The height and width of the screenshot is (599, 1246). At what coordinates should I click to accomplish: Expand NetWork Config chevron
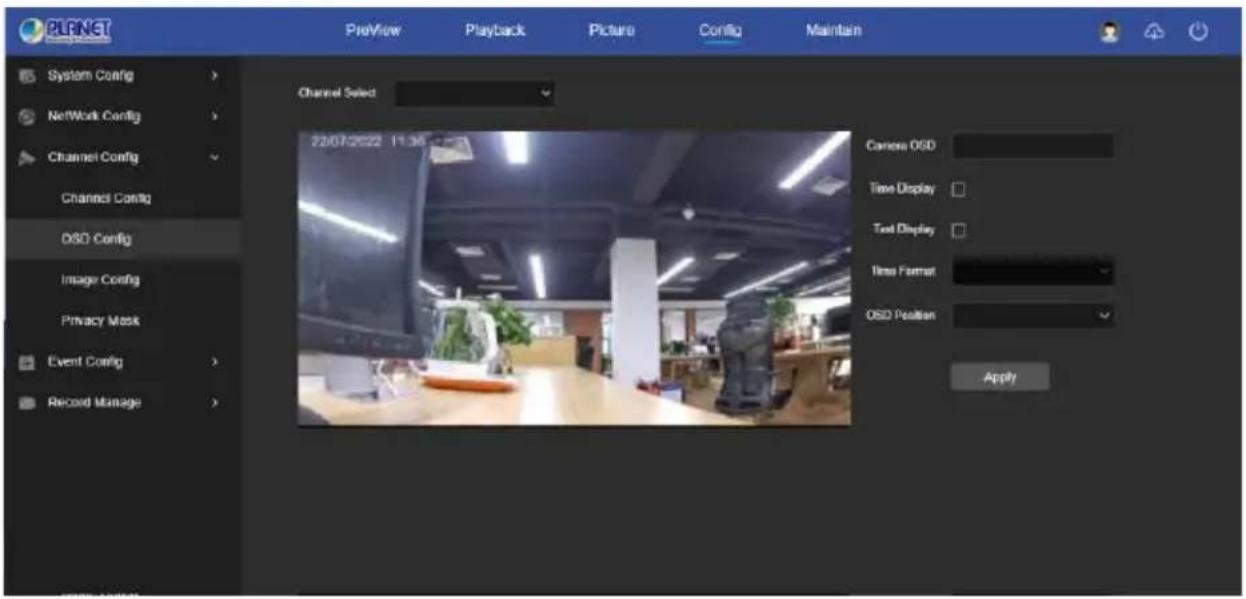(x=215, y=117)
